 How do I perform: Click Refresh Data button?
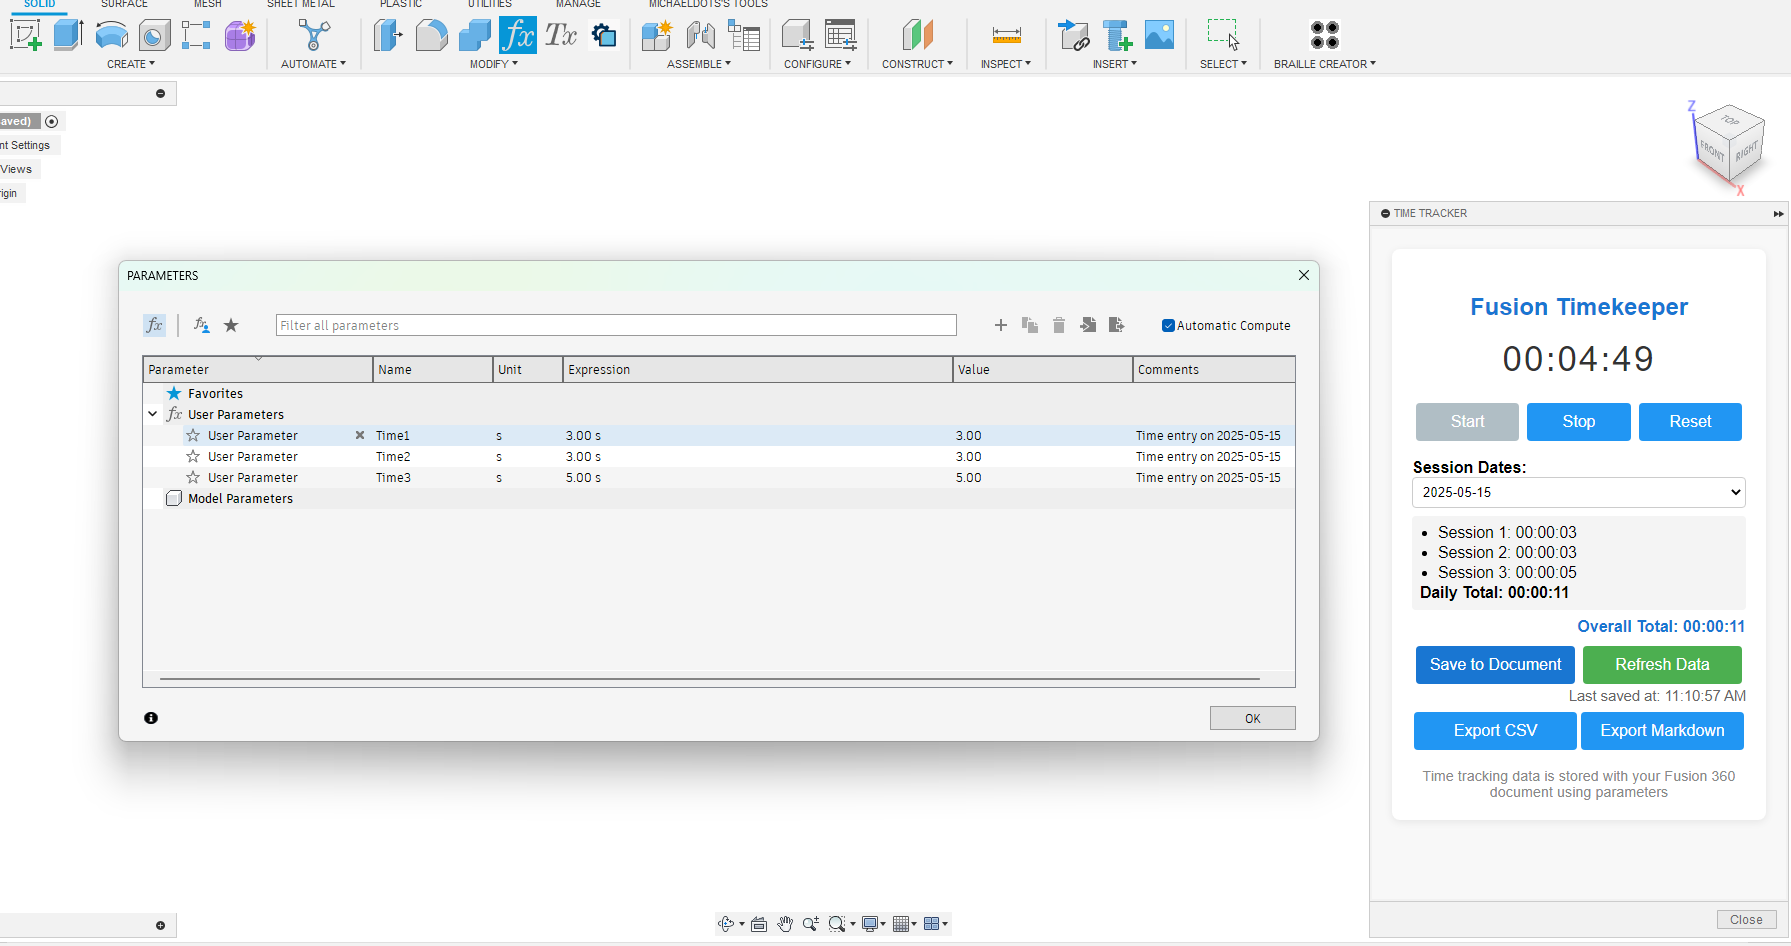1662,665
